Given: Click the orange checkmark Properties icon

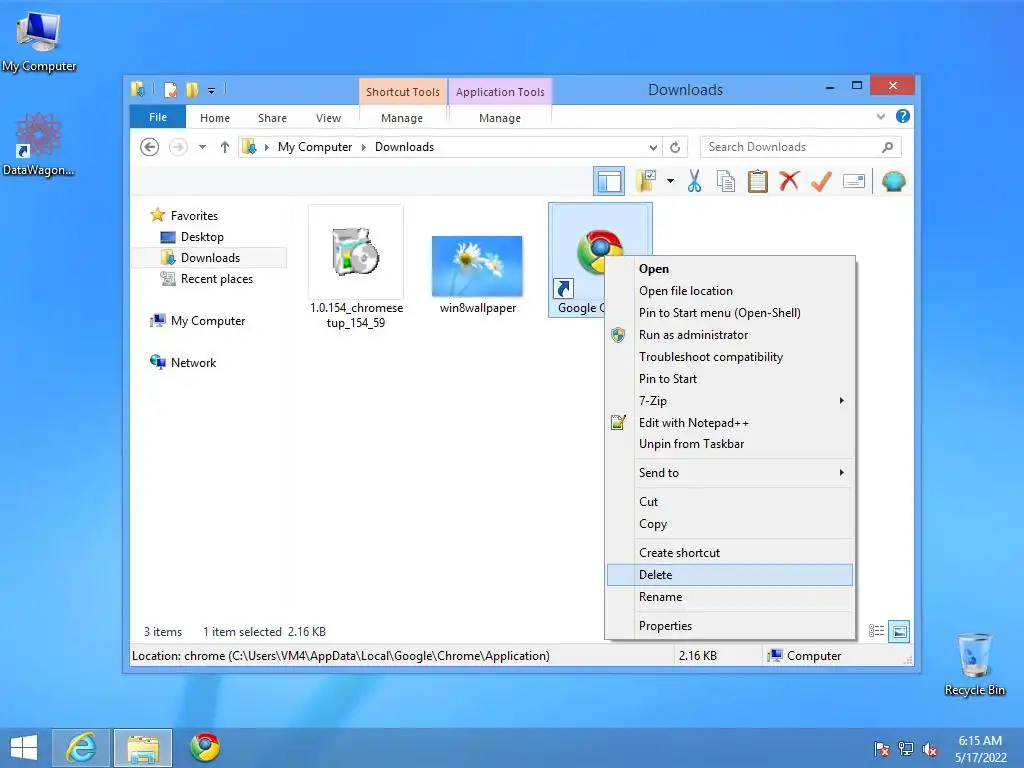Looking at the screenshot, I should tap(821, 181).
